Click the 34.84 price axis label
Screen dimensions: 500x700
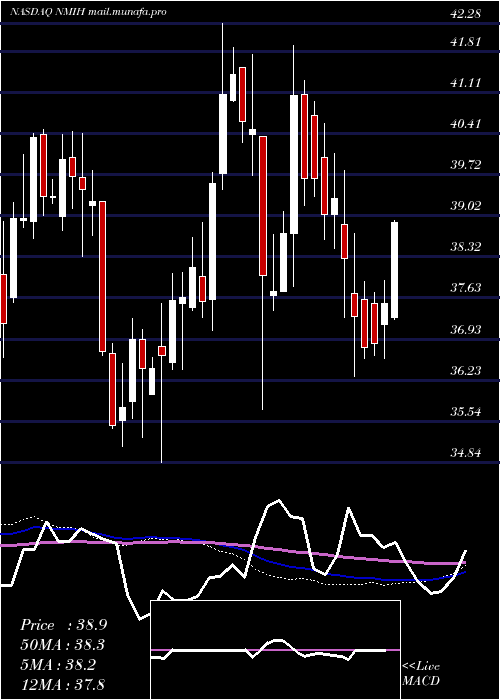click(466, 453)
